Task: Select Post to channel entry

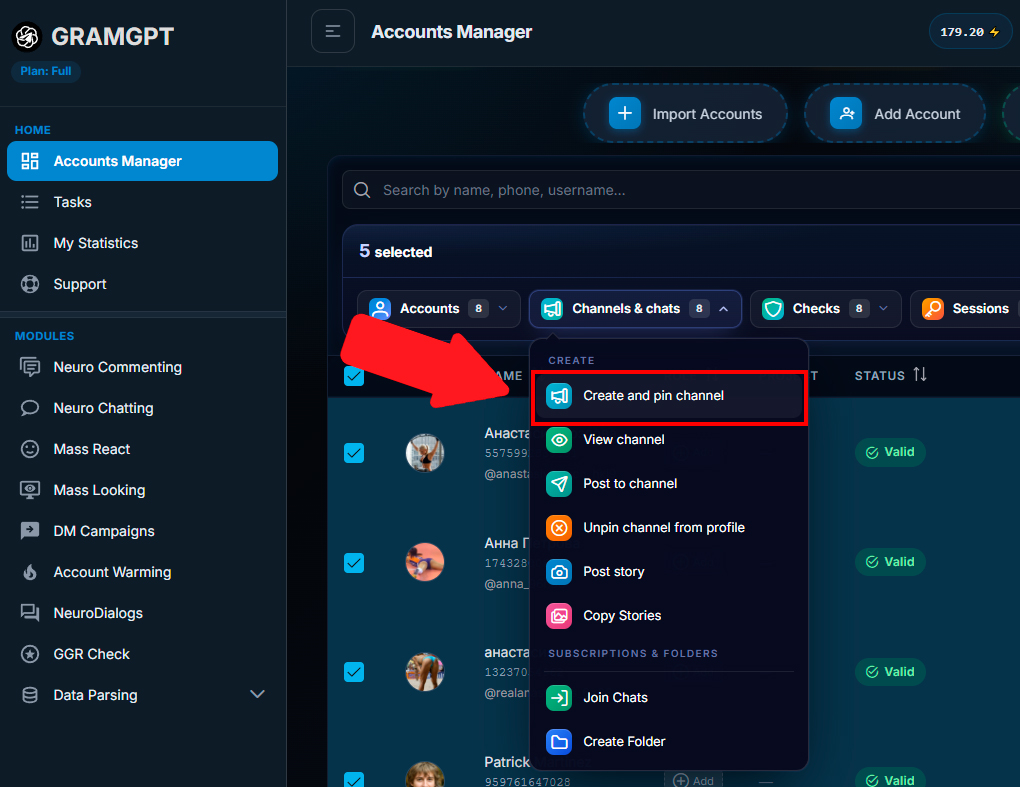Action: click(669, 484)
